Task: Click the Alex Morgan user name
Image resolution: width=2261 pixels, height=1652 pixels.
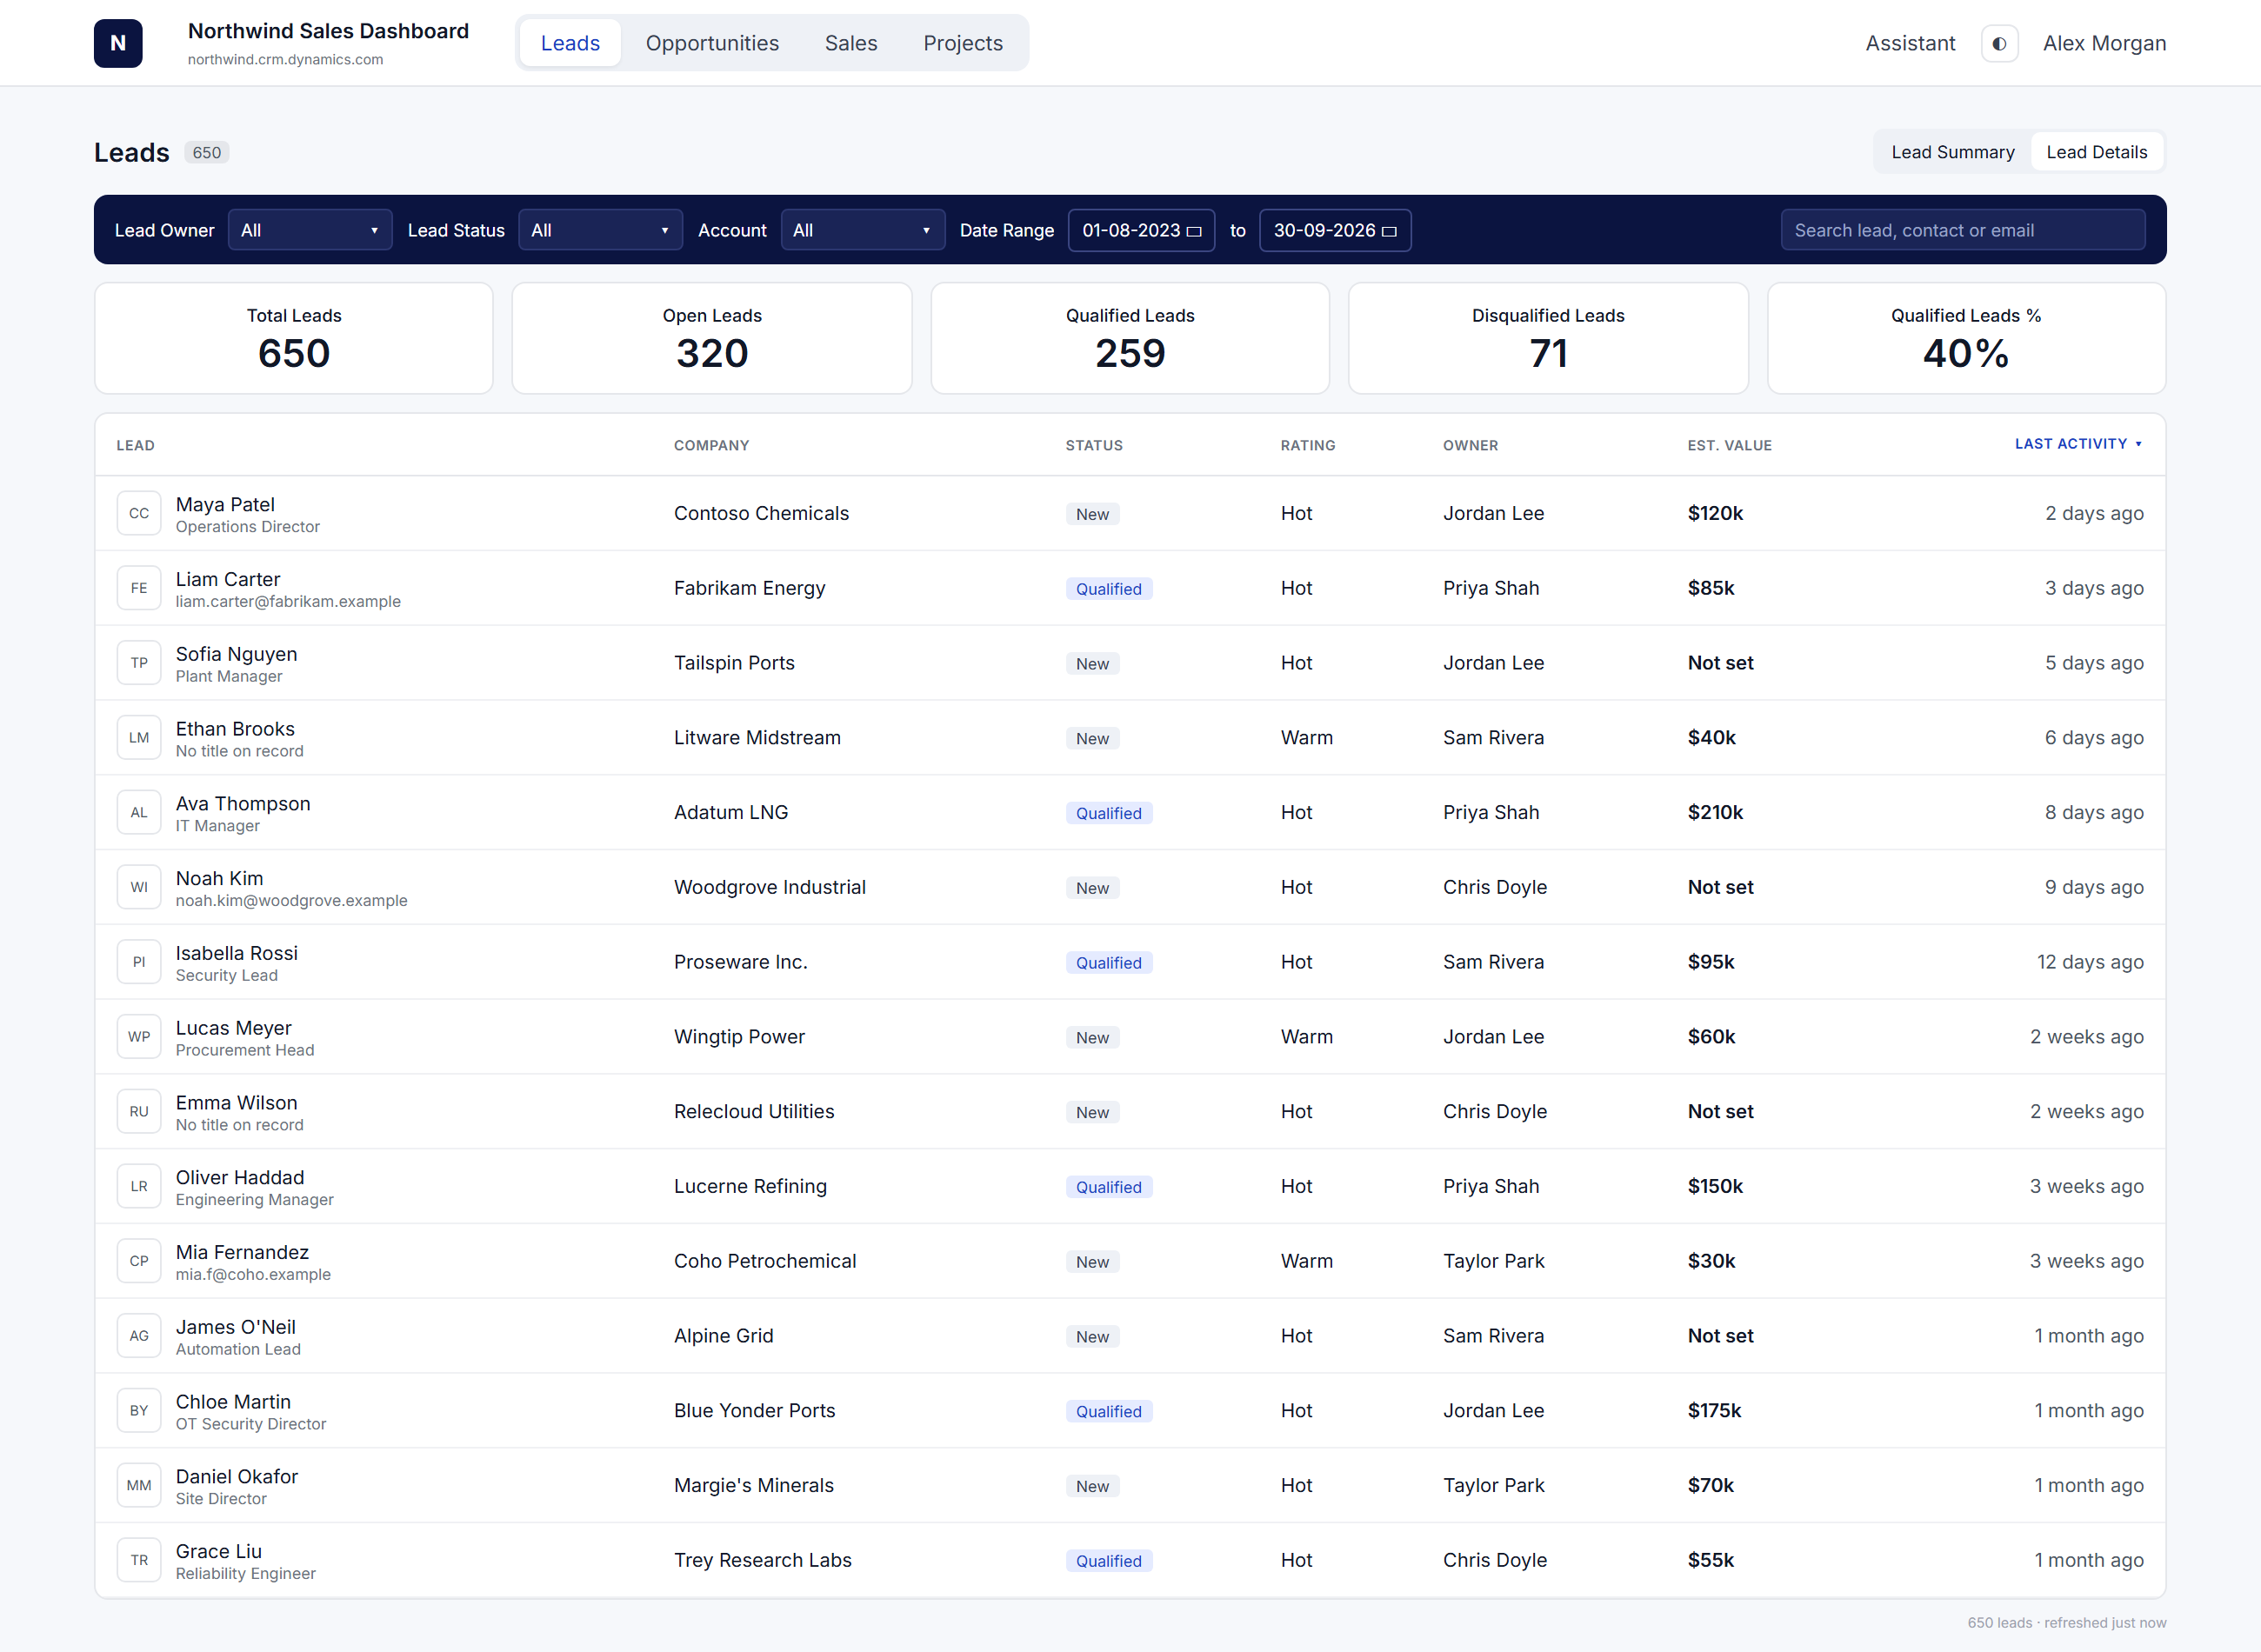Action: tap(2104, 43)
